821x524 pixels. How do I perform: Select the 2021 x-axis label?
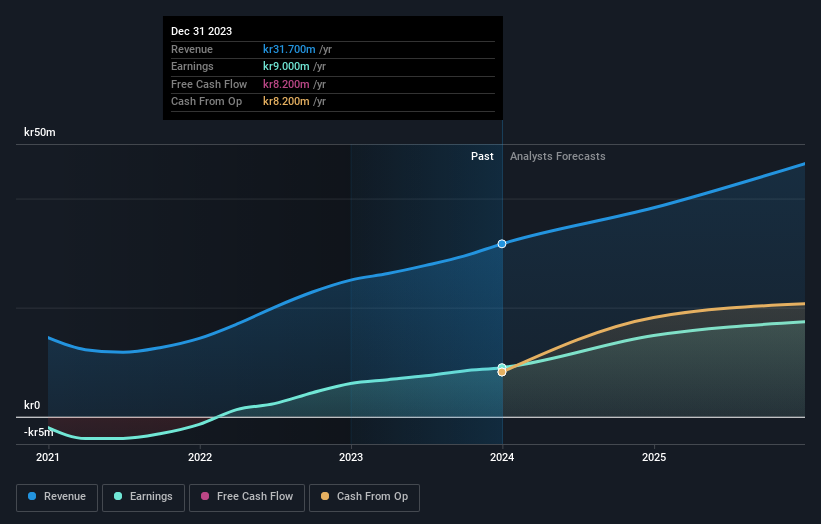pos(48,458)
